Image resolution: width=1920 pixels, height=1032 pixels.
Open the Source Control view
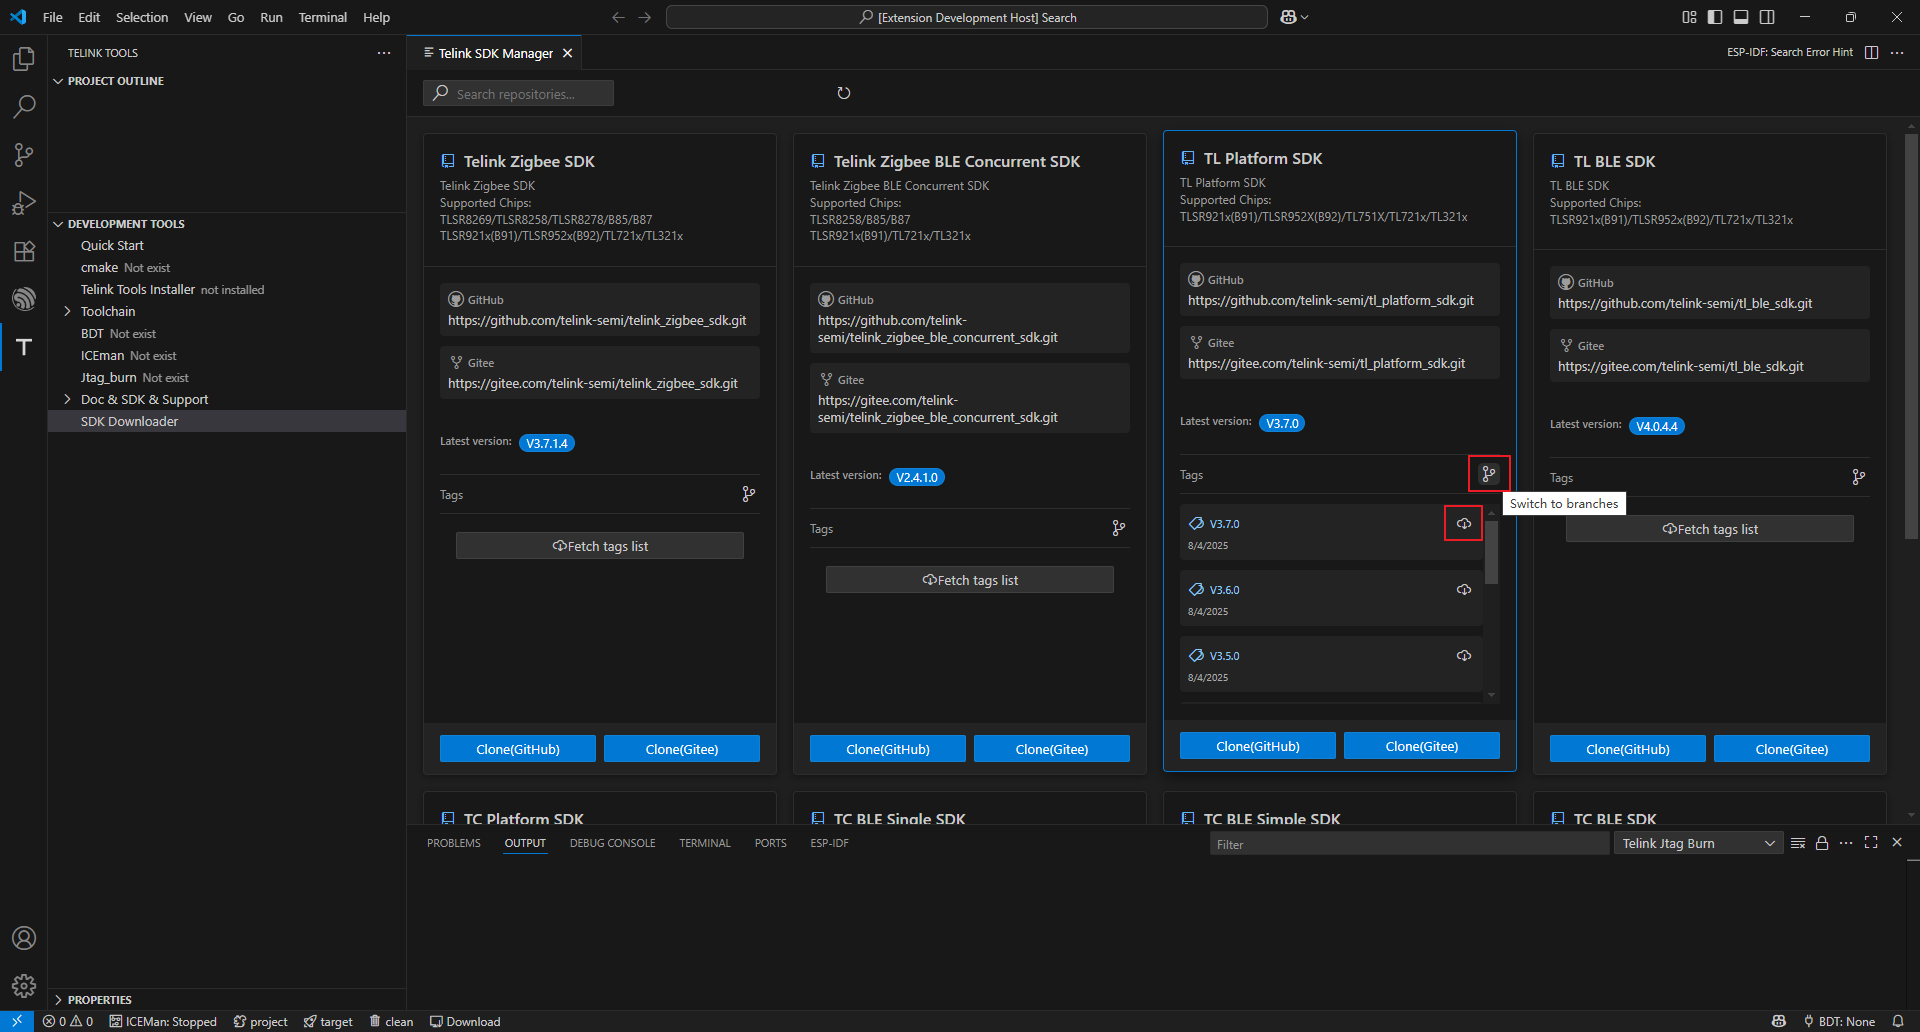tap(24, 154)
